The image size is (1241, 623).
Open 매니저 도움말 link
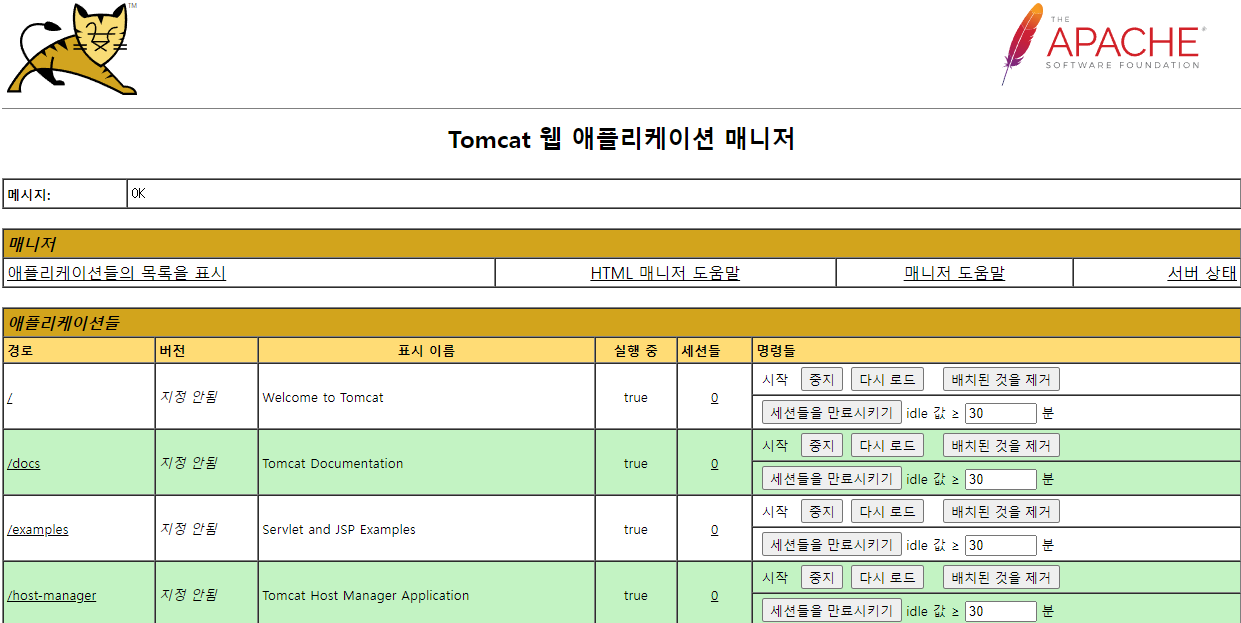click(954, 273)
